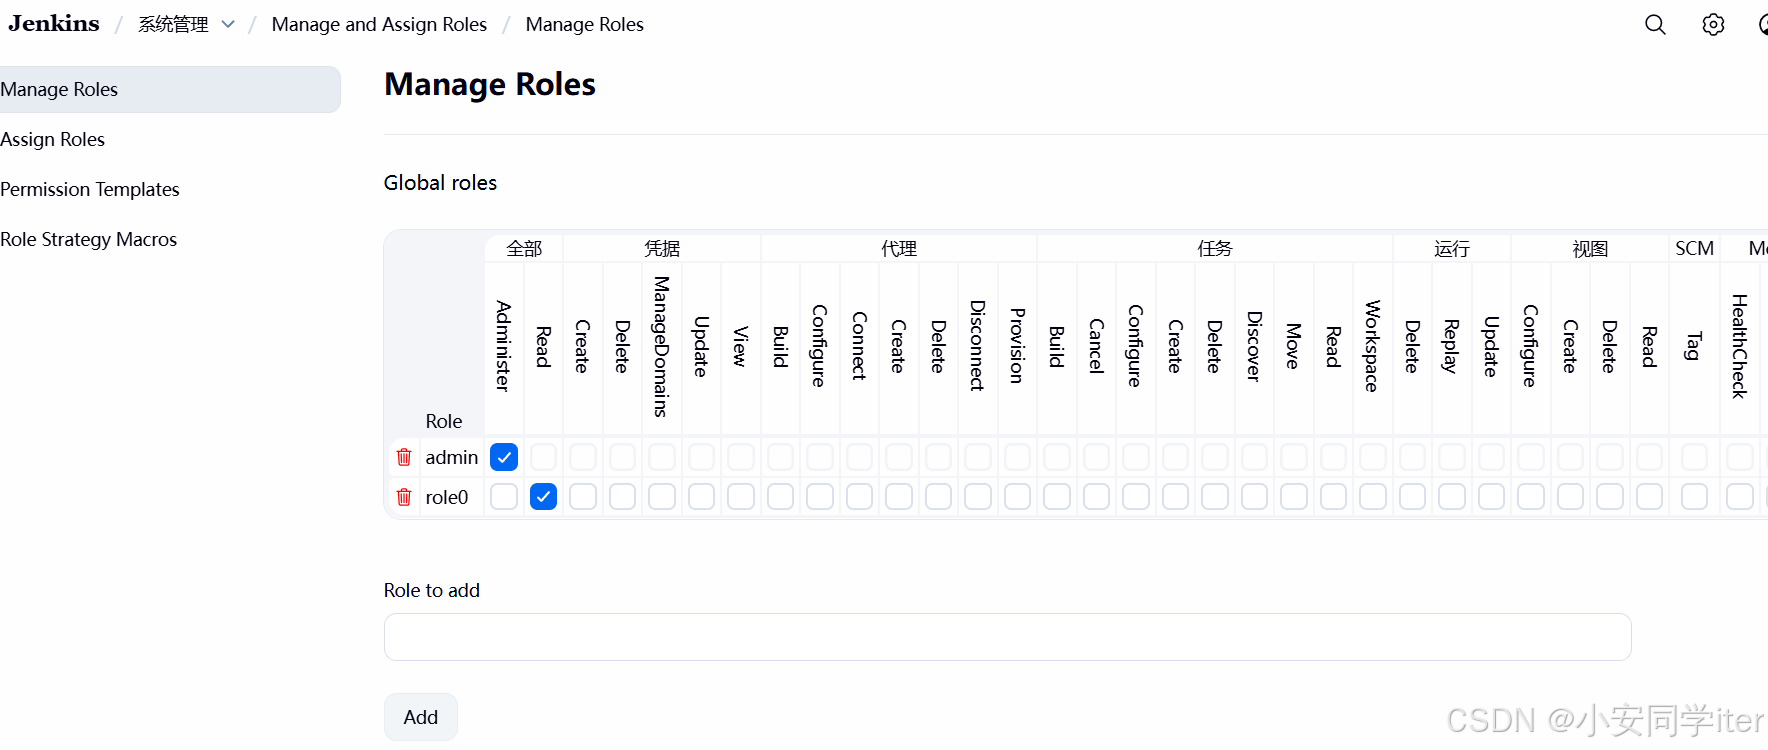Click the 视图 group header
Image resolution: width=1768 pixels, height=750 pixels.
coord(1590,248)
